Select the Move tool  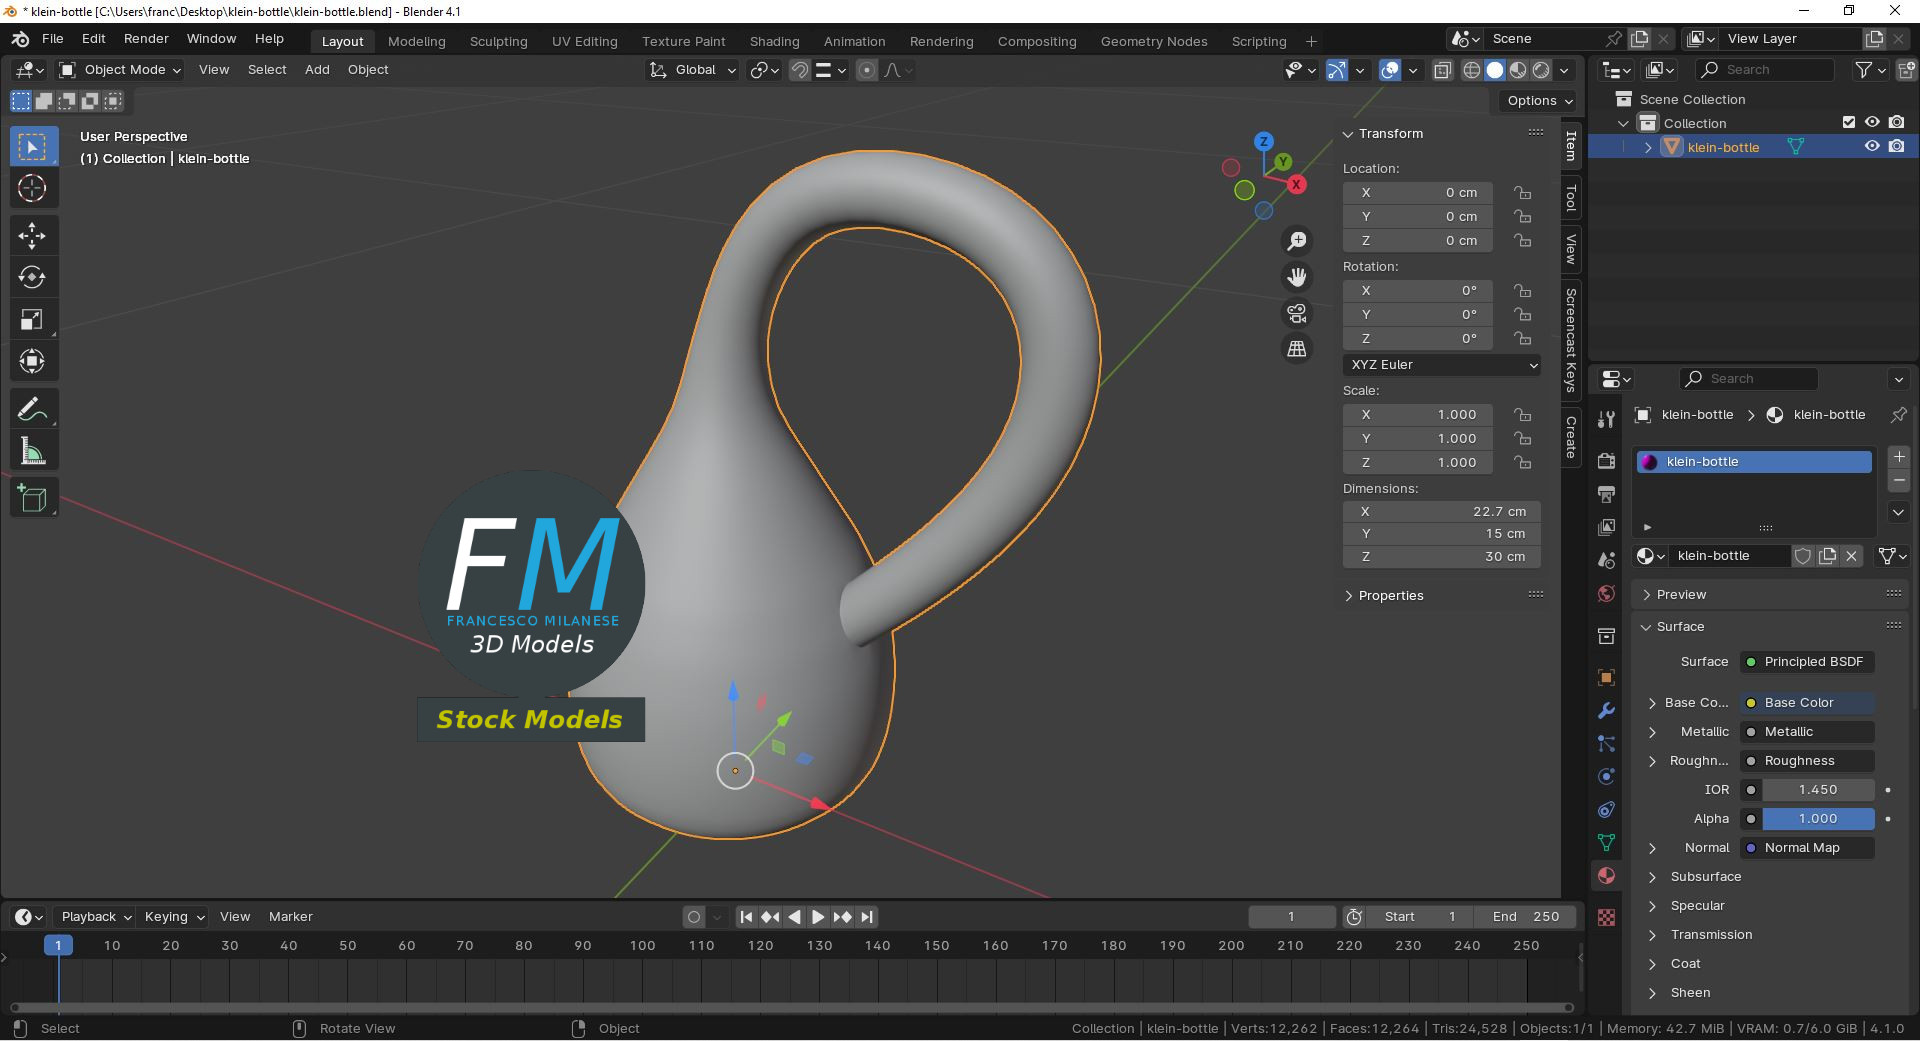(x=32, y=236)
